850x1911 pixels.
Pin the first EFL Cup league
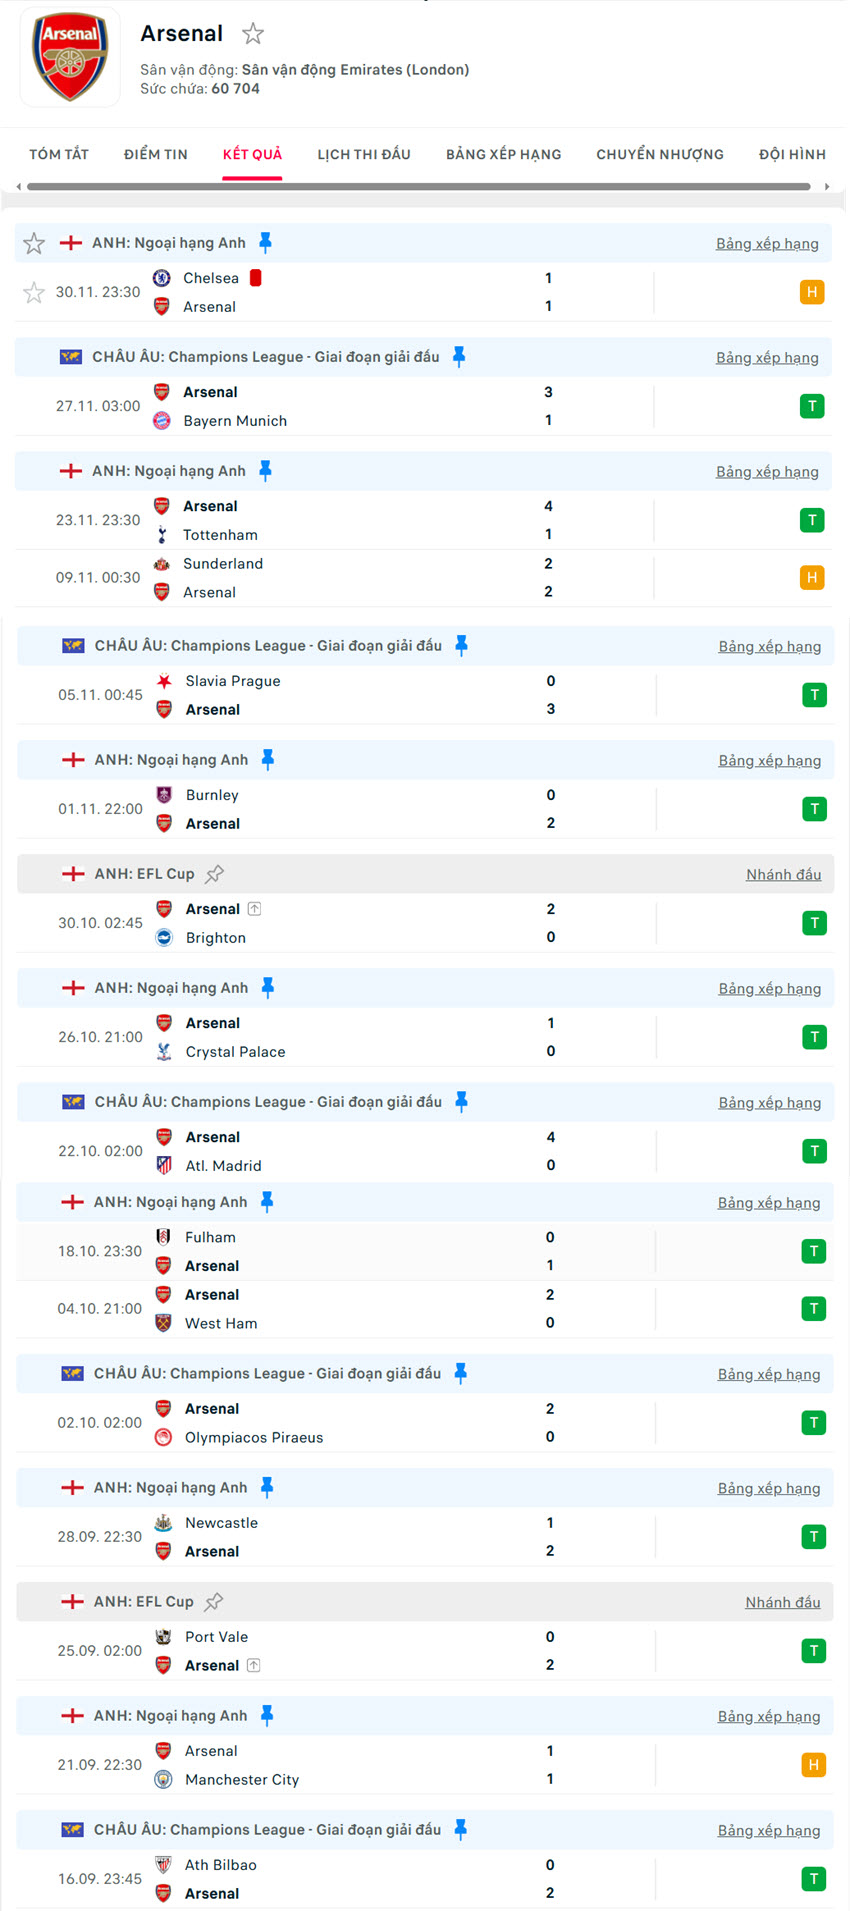[x=214, y=874]
